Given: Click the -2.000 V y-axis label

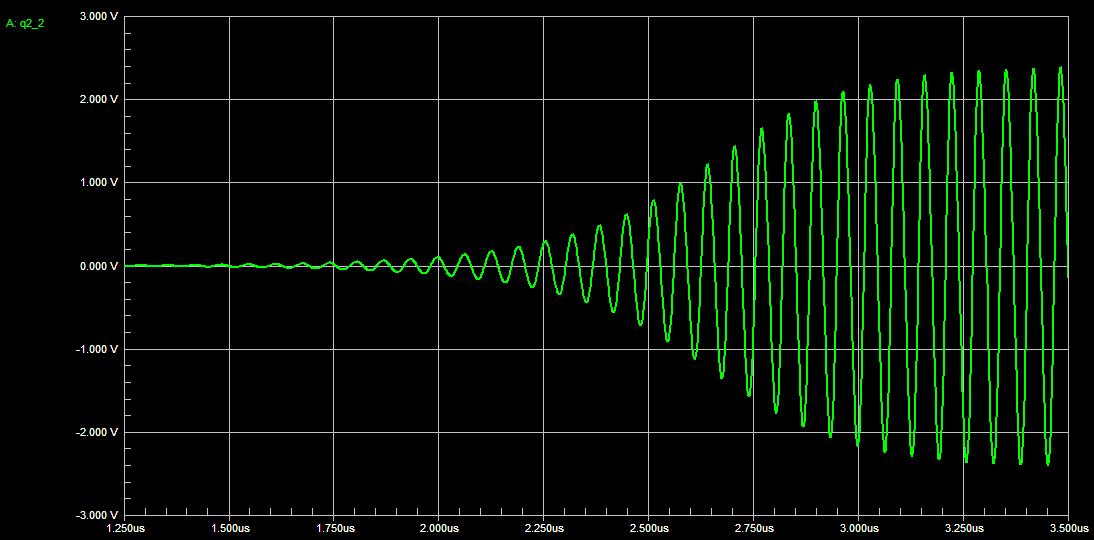Looking at the screenshot, I should click(x=97, y=432).
